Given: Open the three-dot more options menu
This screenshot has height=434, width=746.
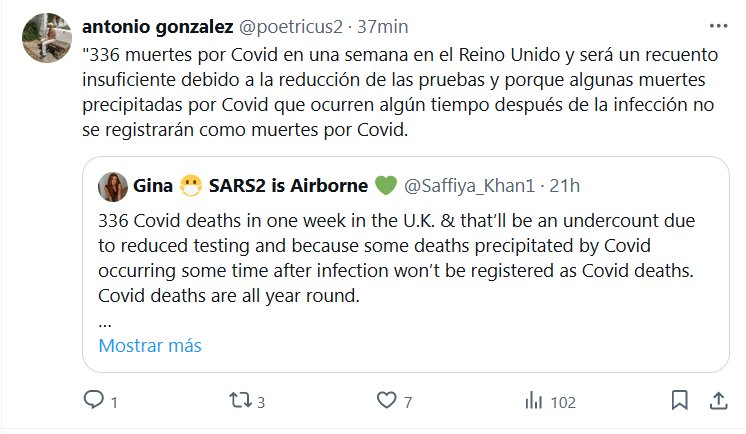Looking at the screenshot, I should pyautogui.click(x=718, y=26).
